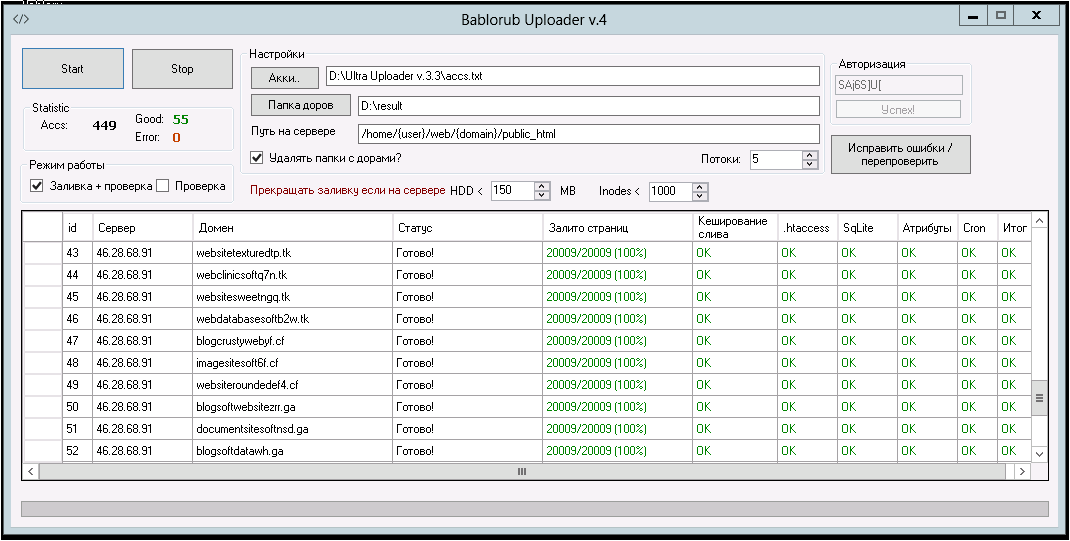Click horizontal scrollbar left arrow
Image resolution: width=1070 pixels, height=541 pixels.
coord(31,471)
